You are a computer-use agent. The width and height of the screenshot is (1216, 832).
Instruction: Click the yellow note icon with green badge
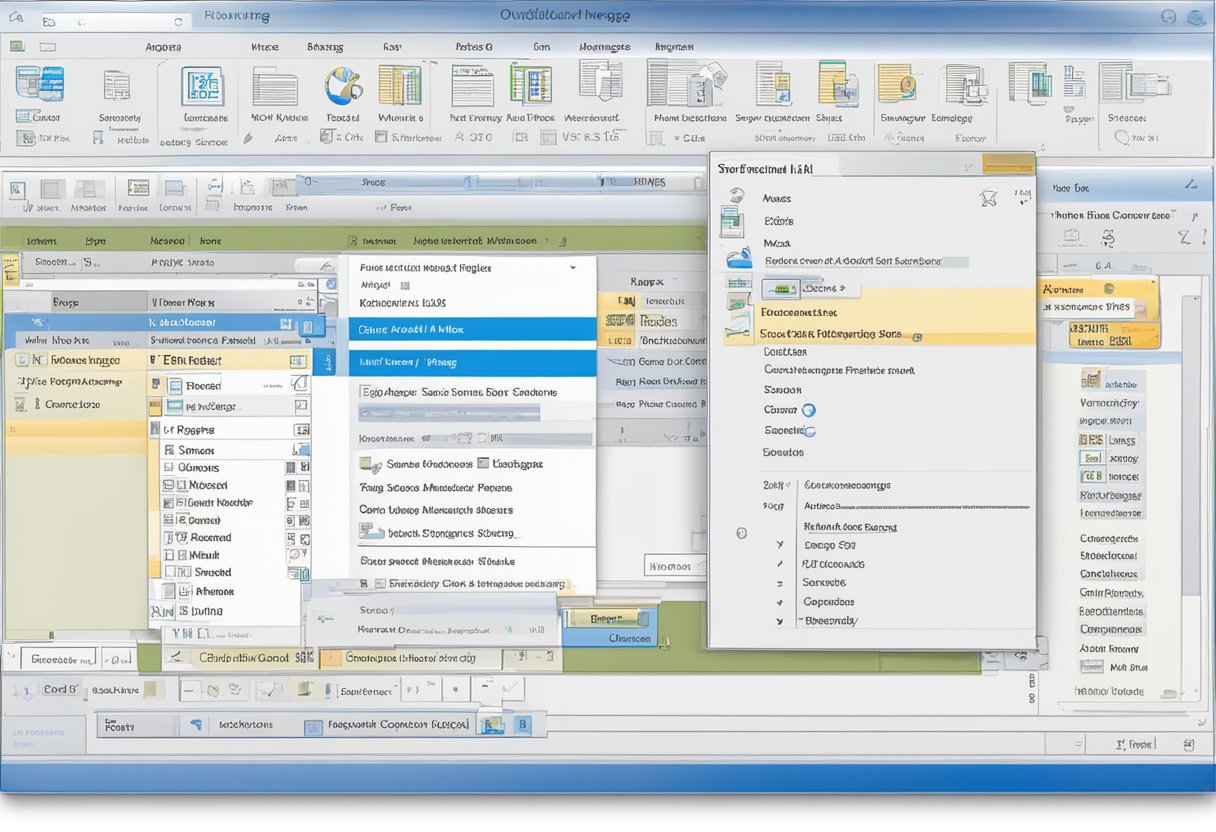[896, 84]
